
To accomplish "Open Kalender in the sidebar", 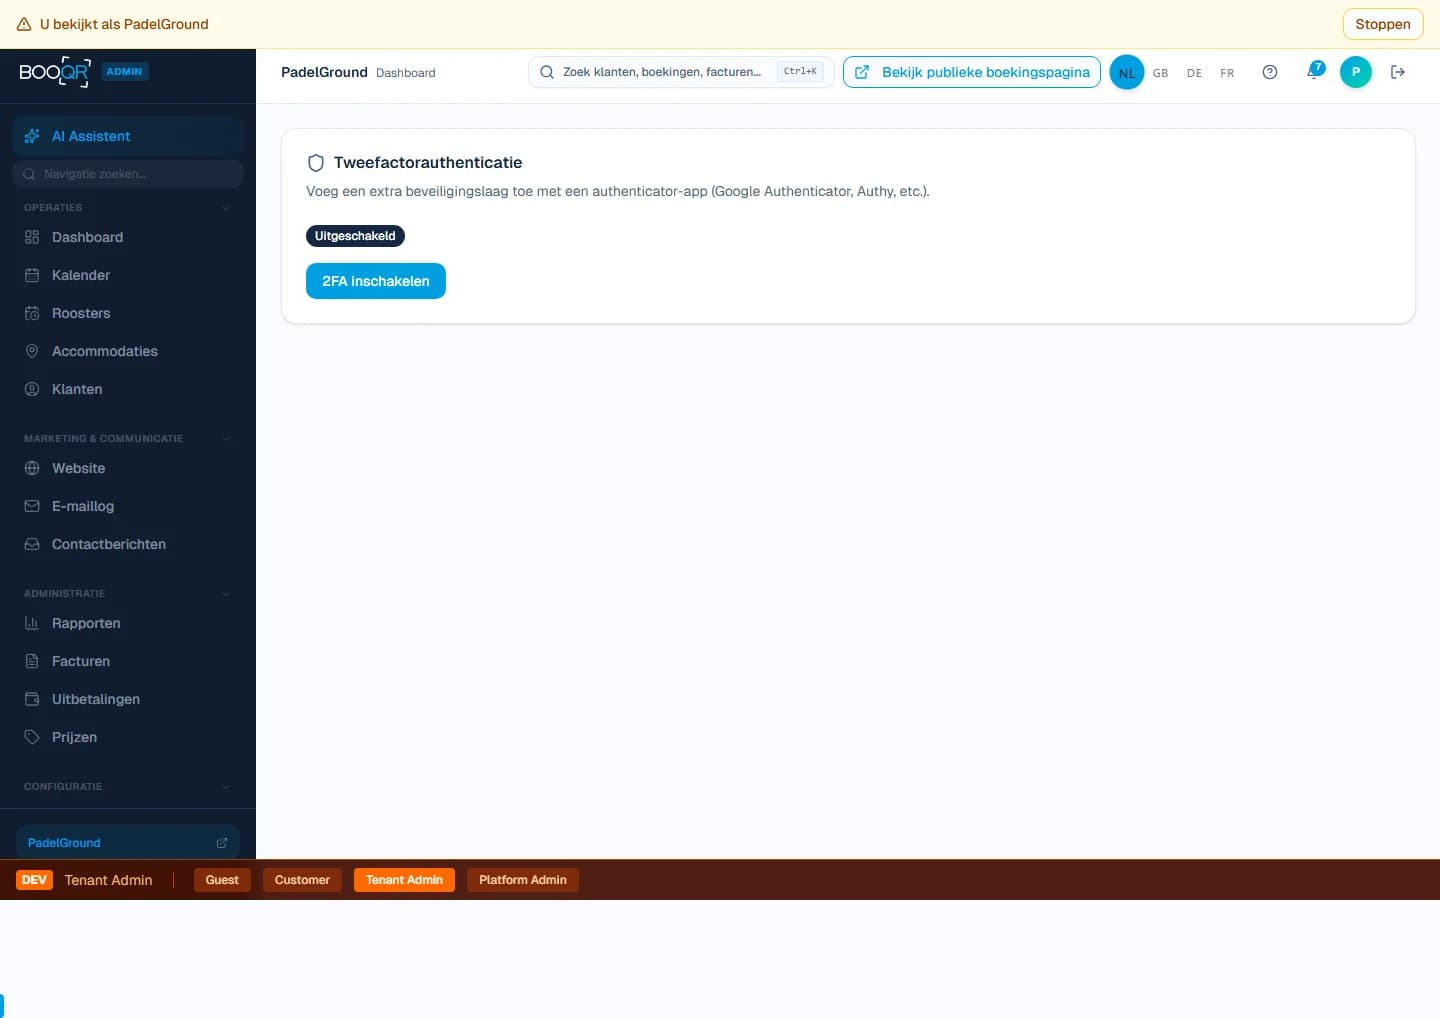I will [x=81, y=275].
